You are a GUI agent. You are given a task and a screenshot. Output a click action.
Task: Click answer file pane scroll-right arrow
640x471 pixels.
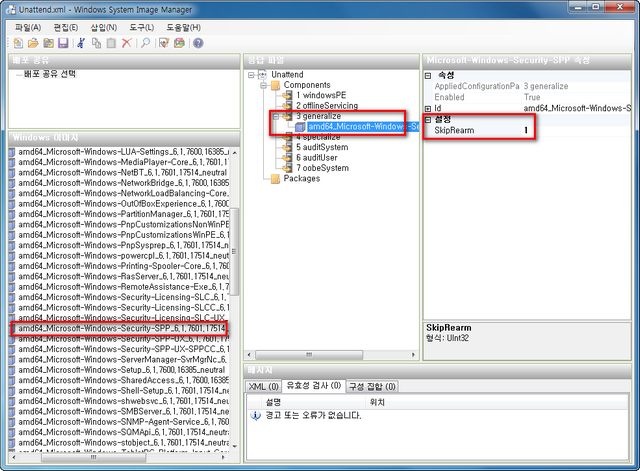tap(413, 355)
